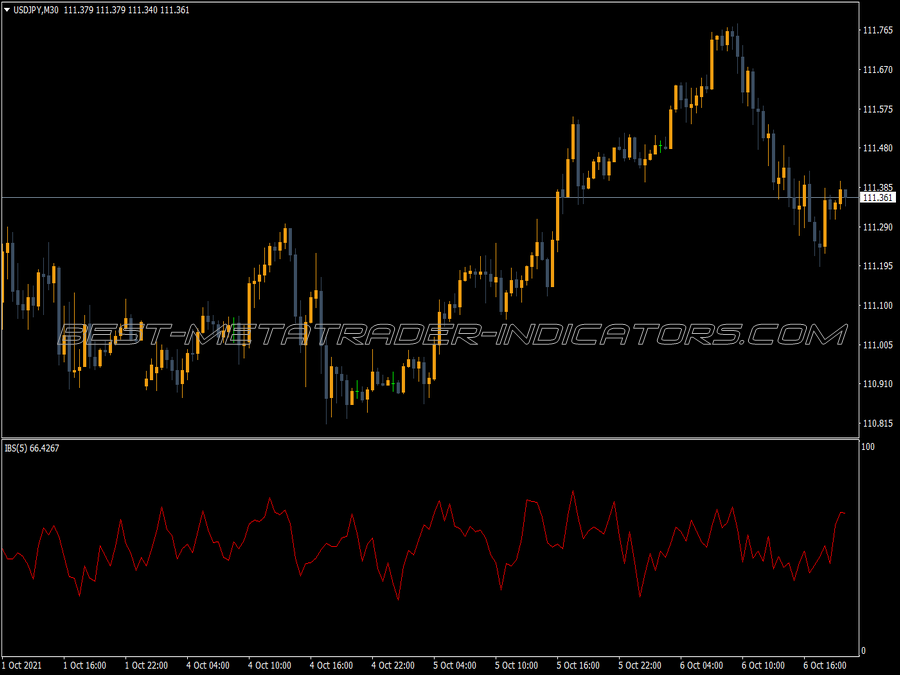Select the 5 Oct 16:00 time label
The height and width of the screenshot is (675, 900).
(x=578, y=665)
